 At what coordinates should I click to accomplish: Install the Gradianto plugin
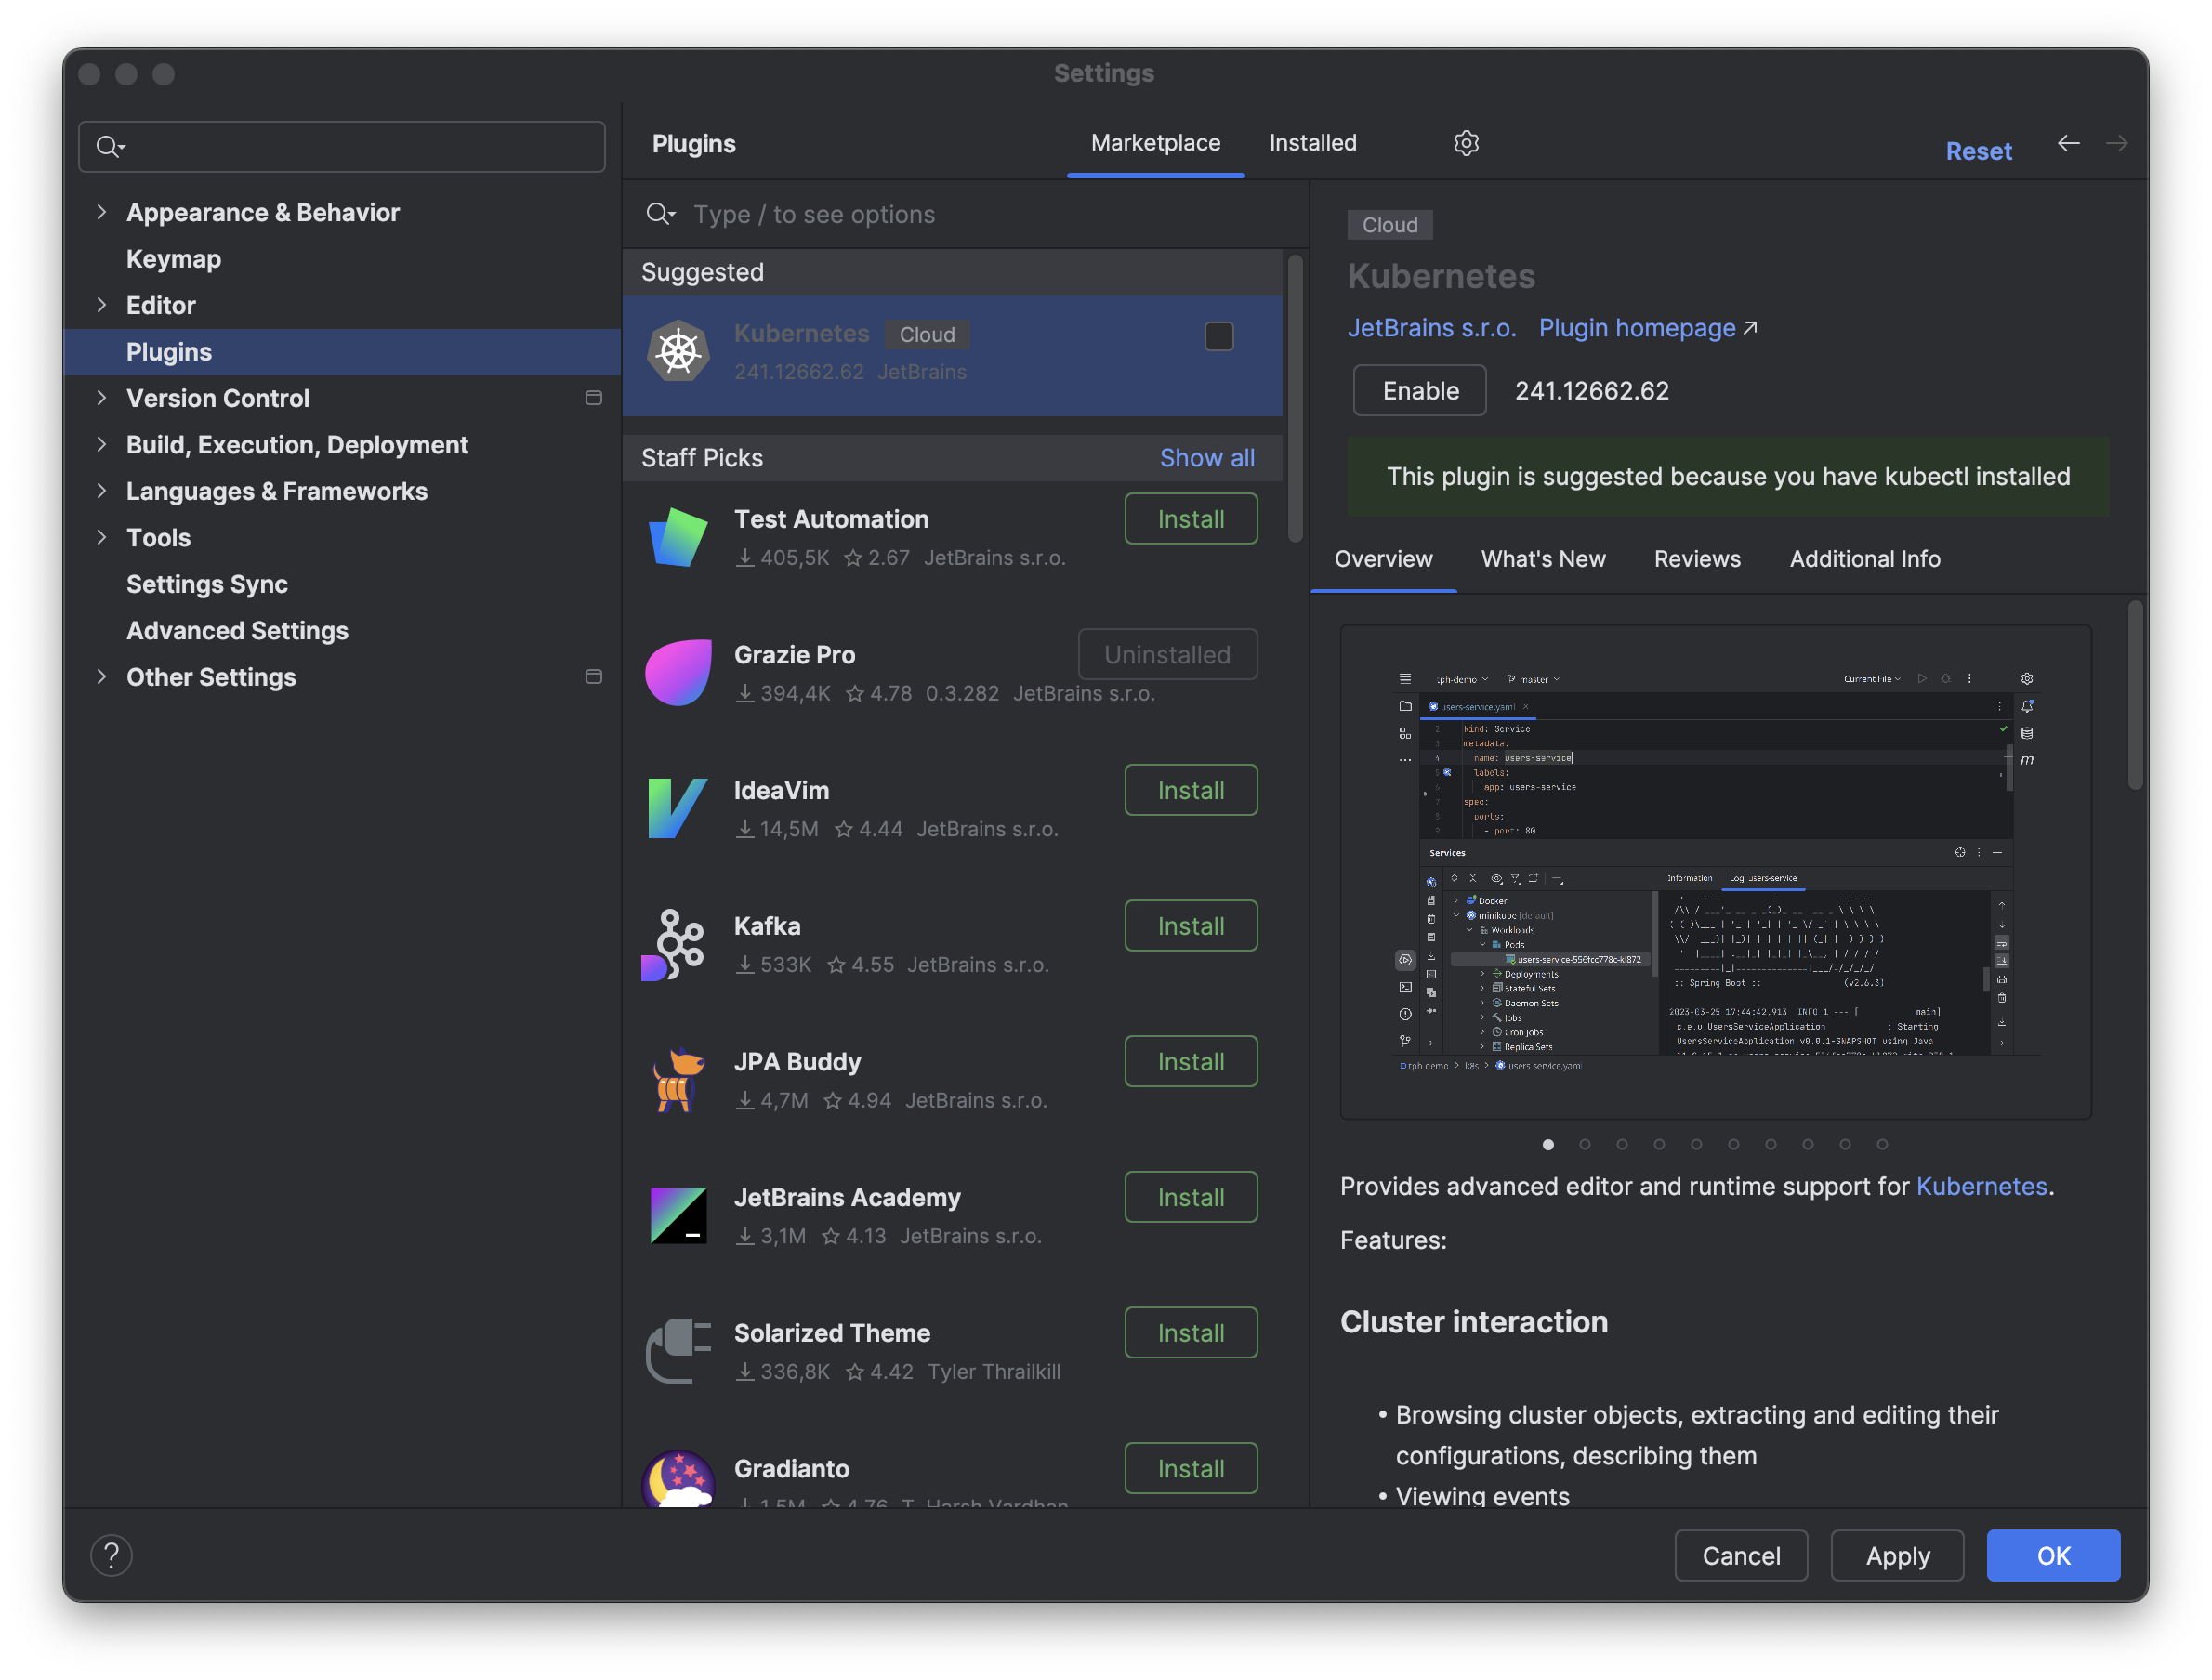pos(1191,1468)
